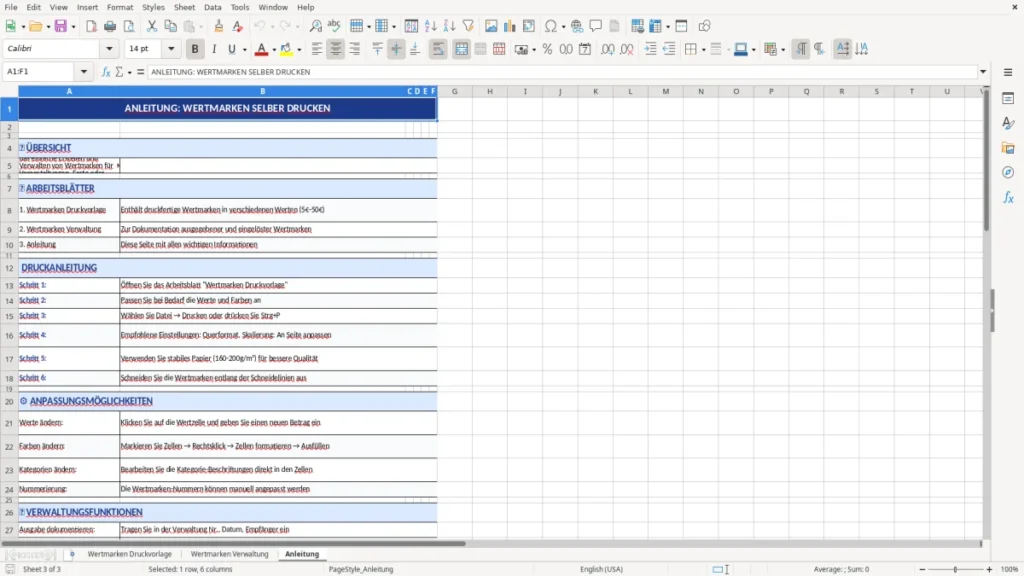The image size is (1024, 576).
Task: Insert a comment
Action: point(596,26)
